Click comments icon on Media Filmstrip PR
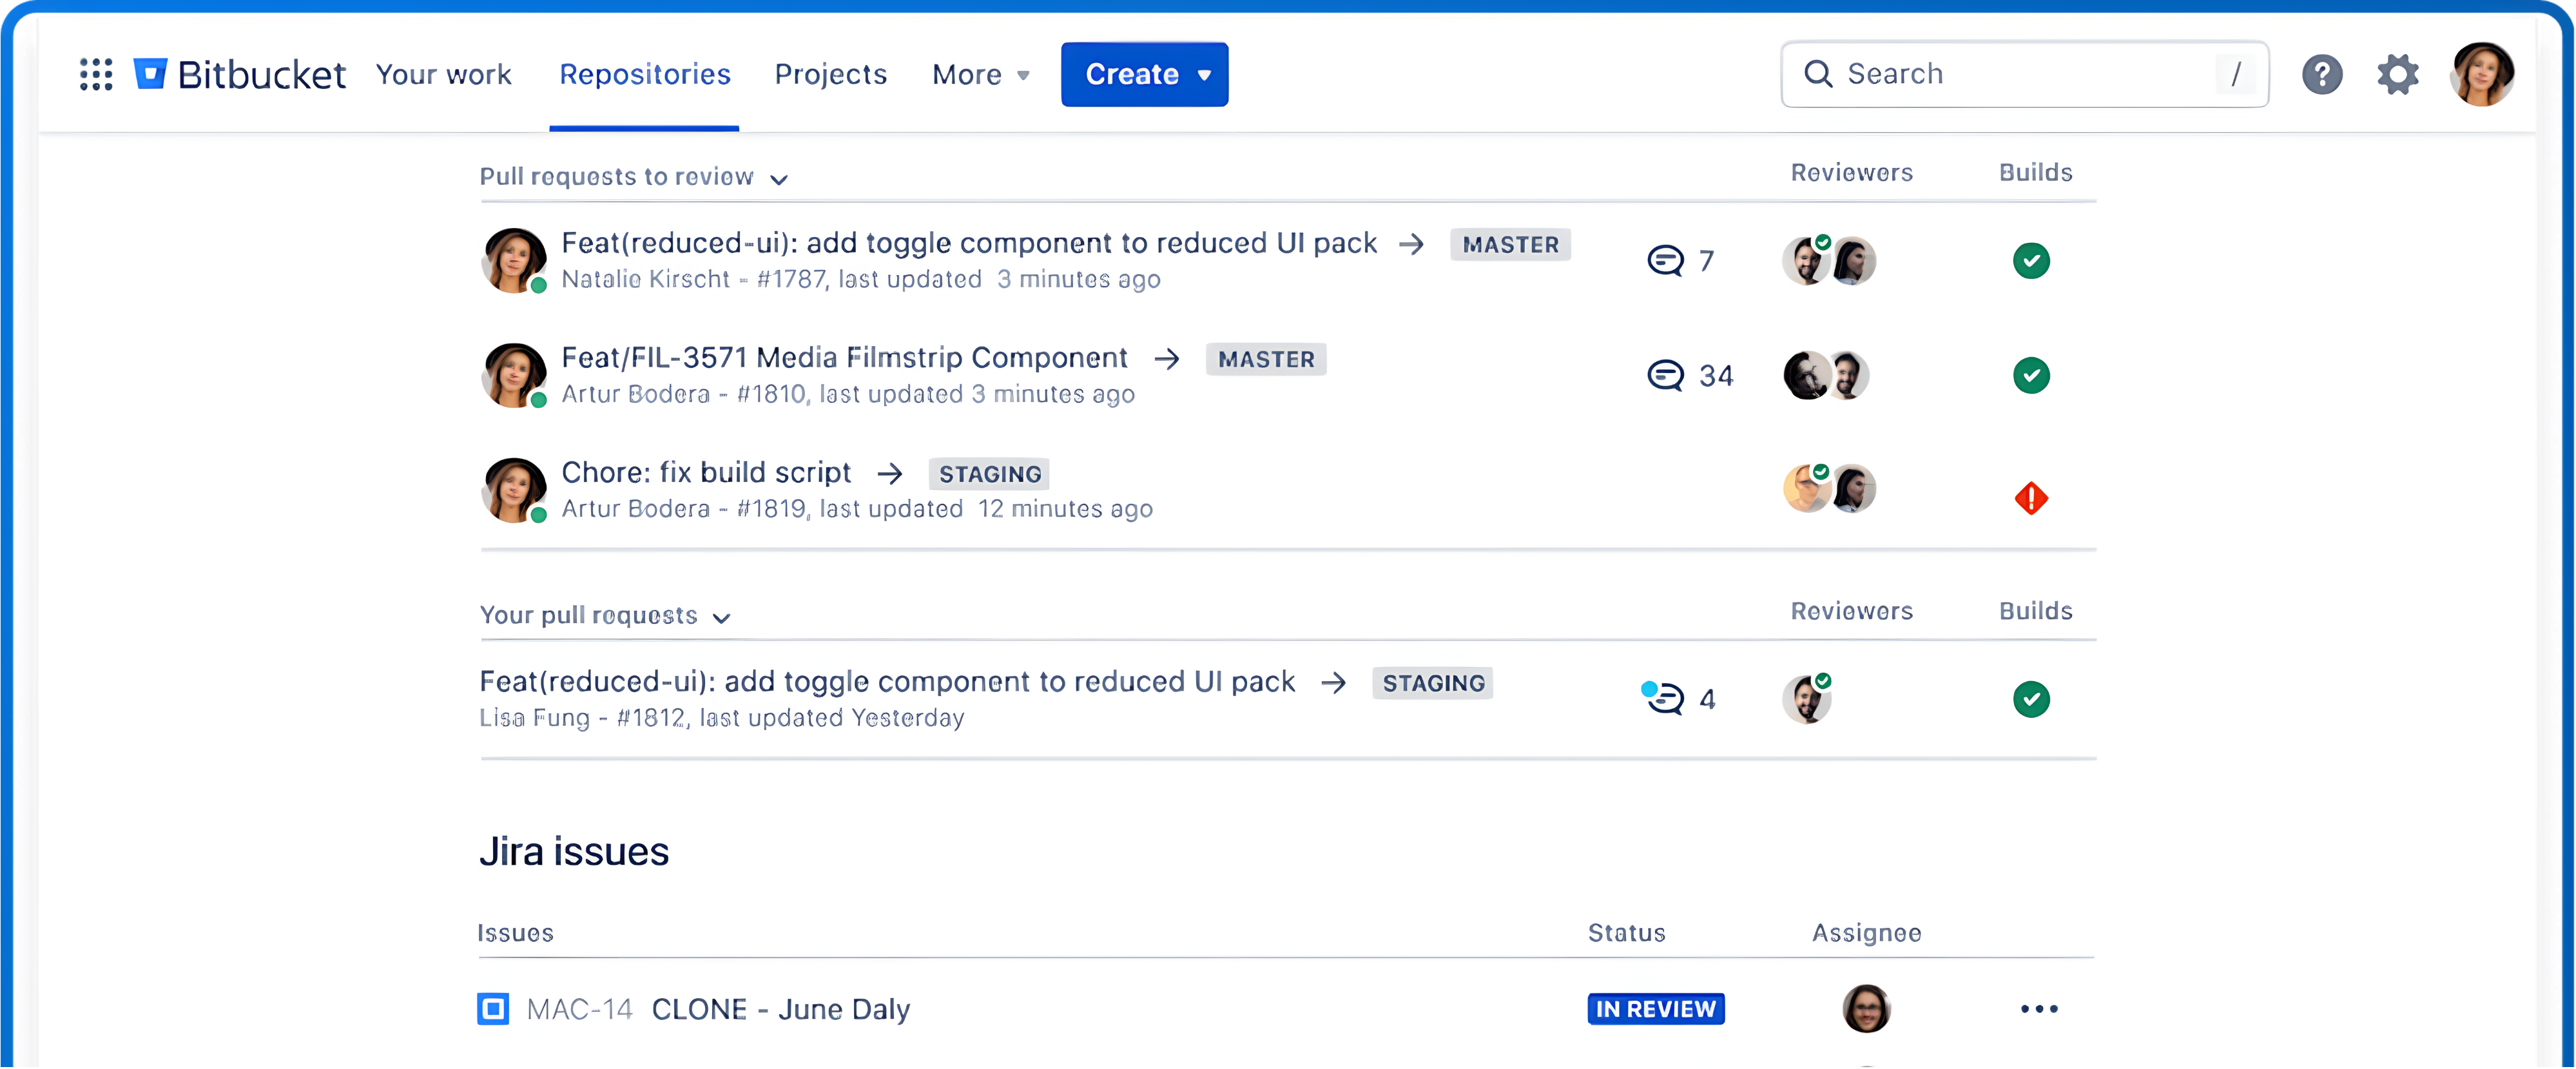2576x1069 pixels. (1665, 376)
